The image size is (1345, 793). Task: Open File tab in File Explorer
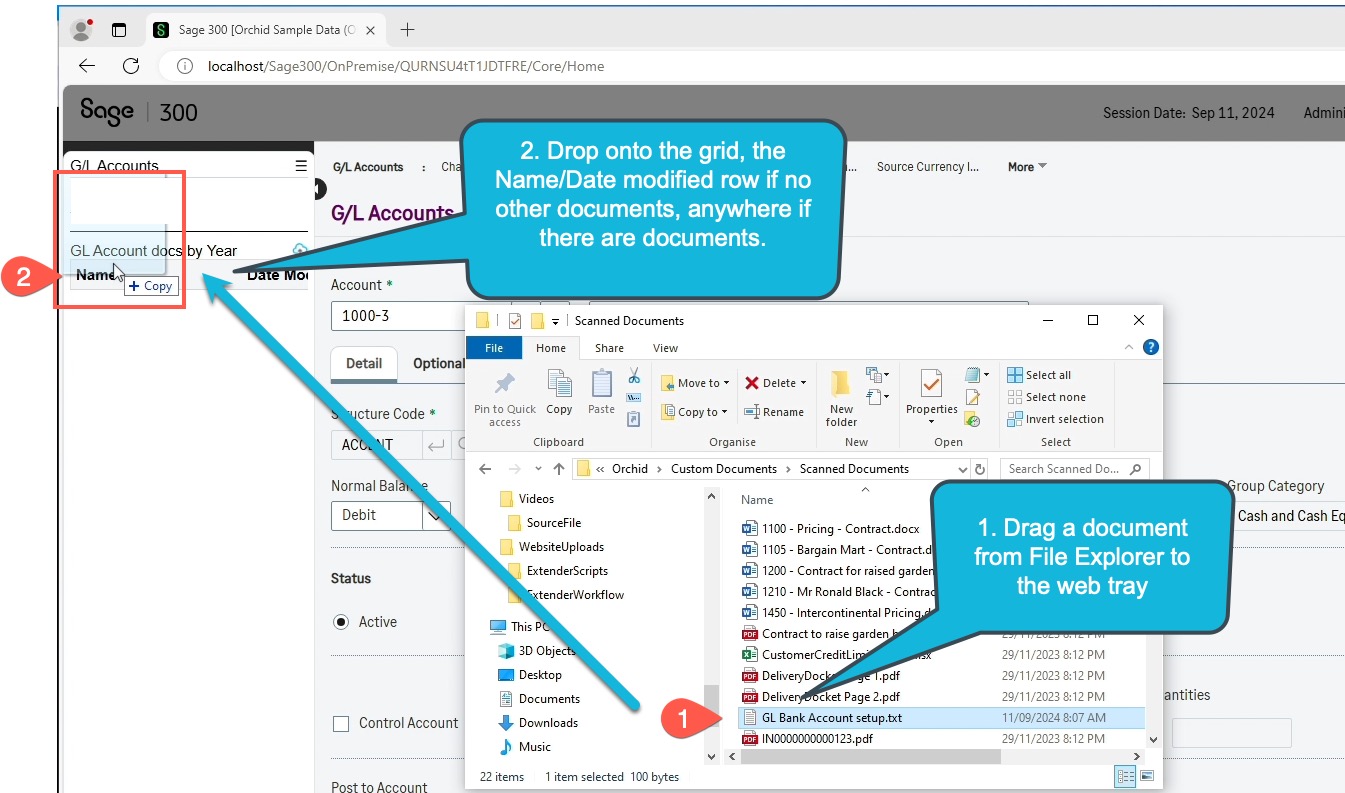[494, 348]
